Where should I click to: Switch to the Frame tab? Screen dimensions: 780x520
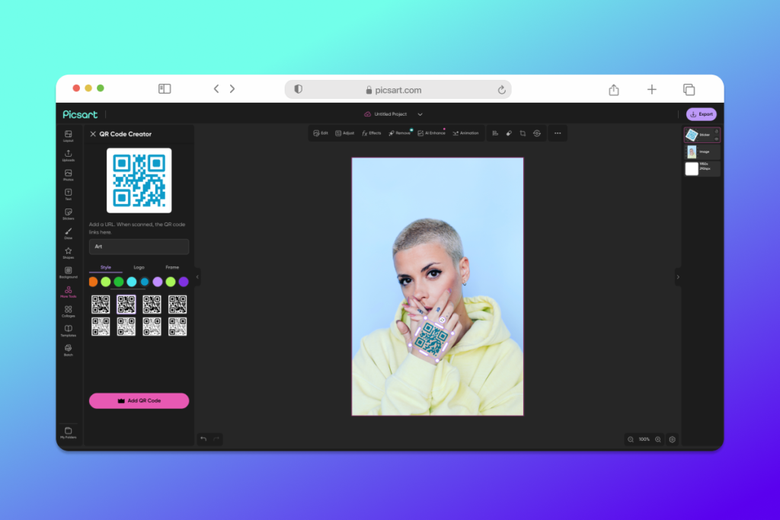point(172,267)
